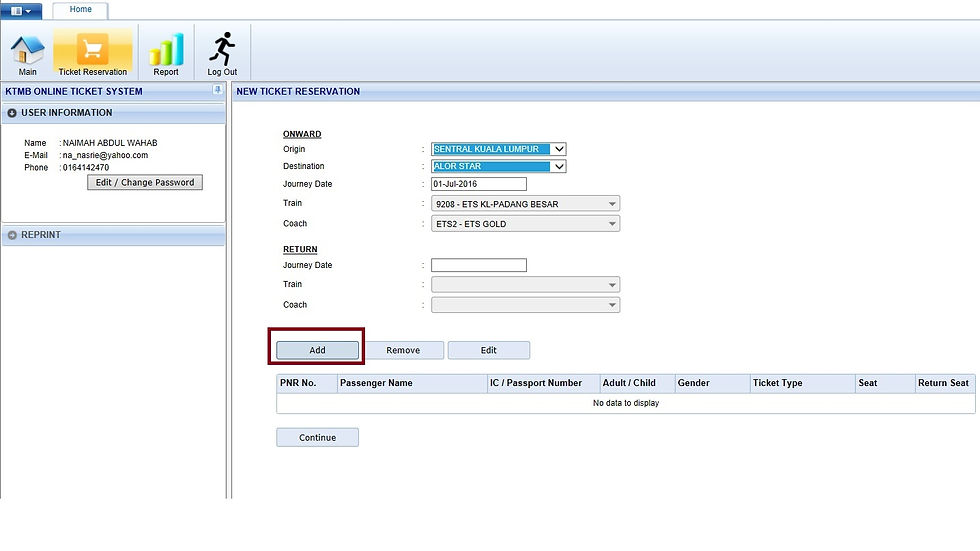
Task: Pin the KTMB Online Ticket System panel
Action: click(x=217, y=91)
